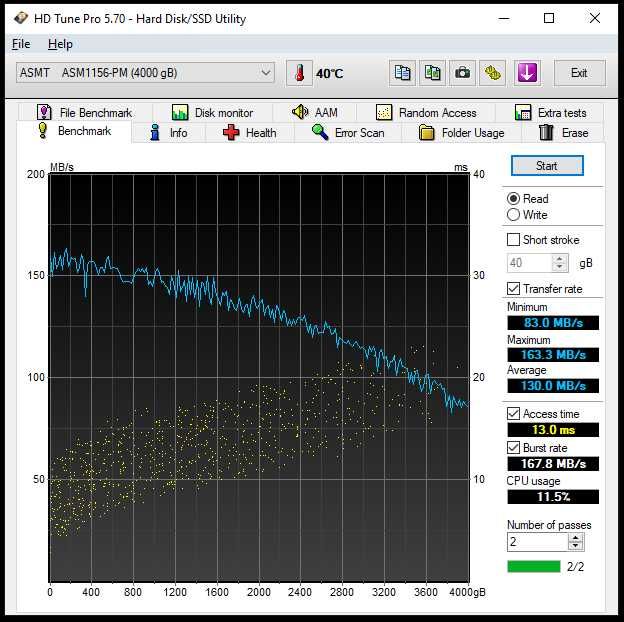Enable the Short stroke checkbox
The image size is (624, 622).
point(514,240)
